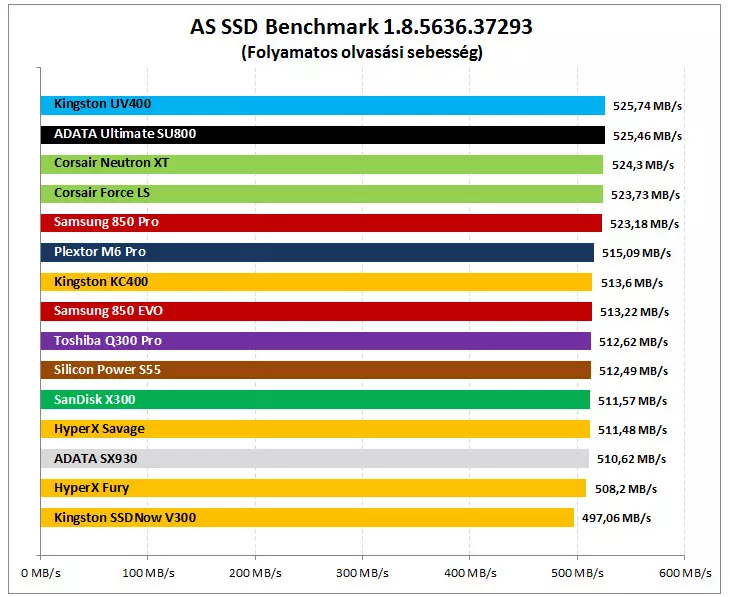Click the 525,46 MB/s value
The height and width of the screenshot is (597, 730).
[x=647, y=136]
